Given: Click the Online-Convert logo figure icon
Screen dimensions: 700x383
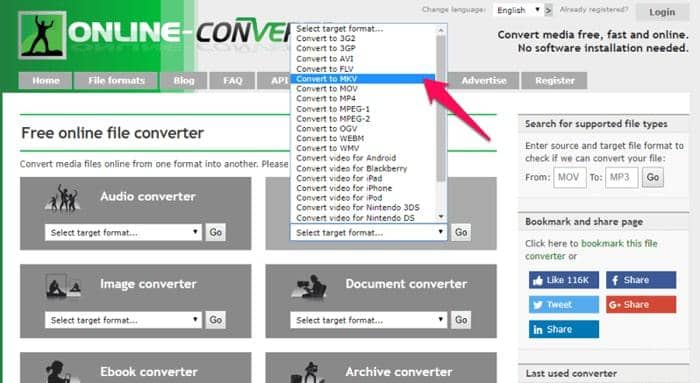Looking at the screenshot, I should click(x=42, y=35).
